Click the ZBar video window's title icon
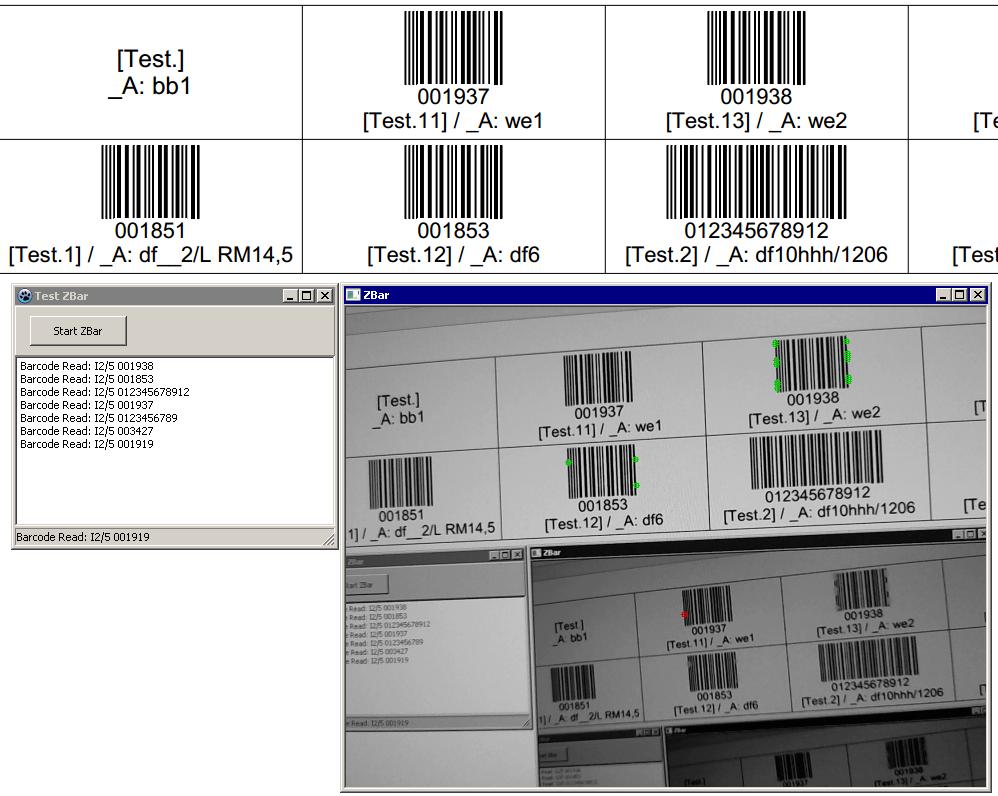 [x=353, y=295]
